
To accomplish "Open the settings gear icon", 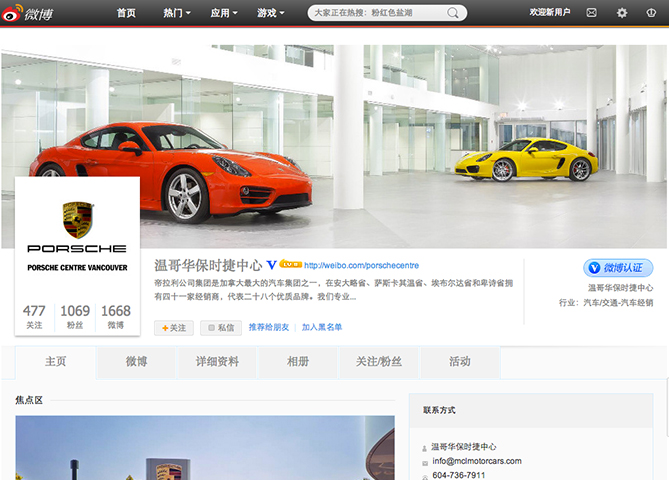I will 622,13.
